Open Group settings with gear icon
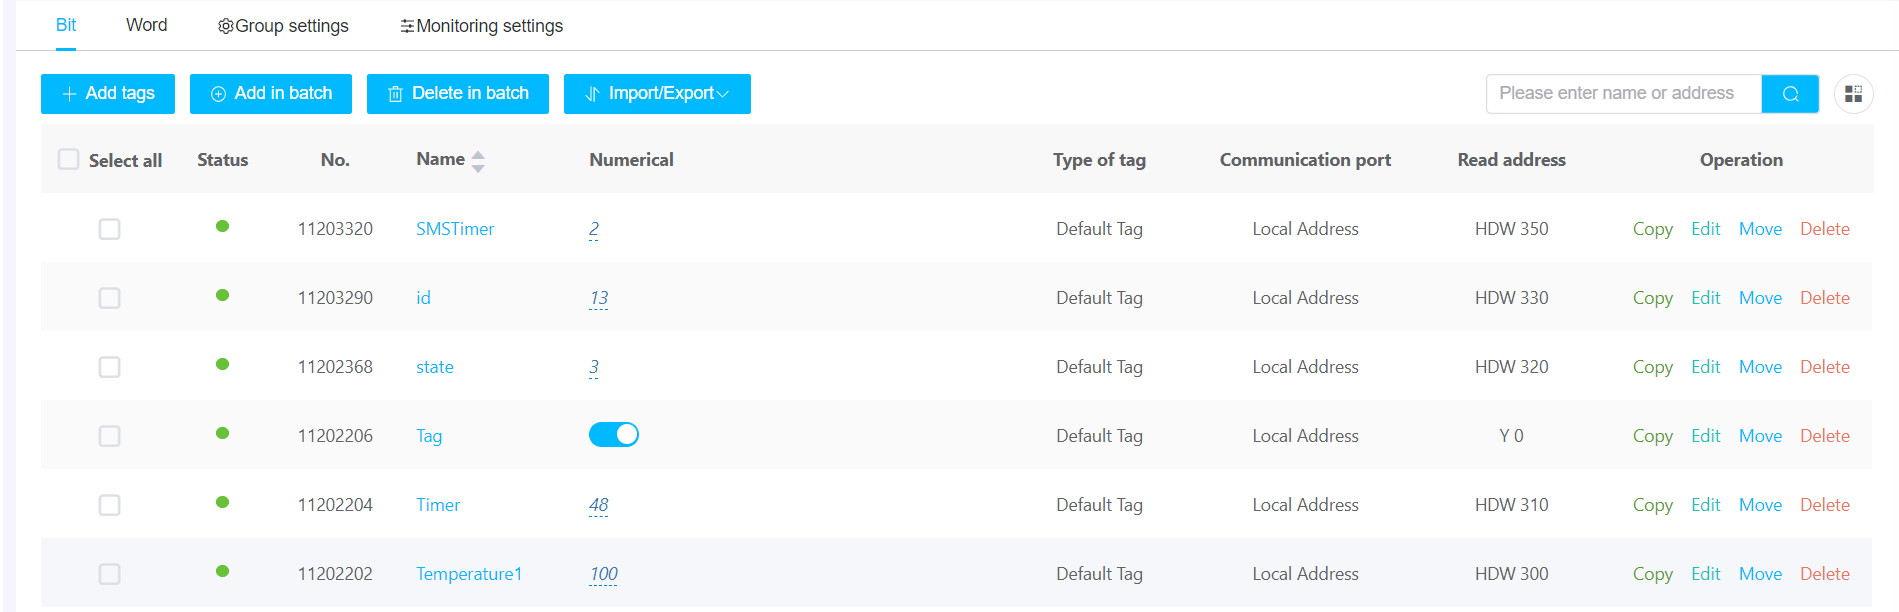This screenshot has height=612, width=1899. coord(283,26)
